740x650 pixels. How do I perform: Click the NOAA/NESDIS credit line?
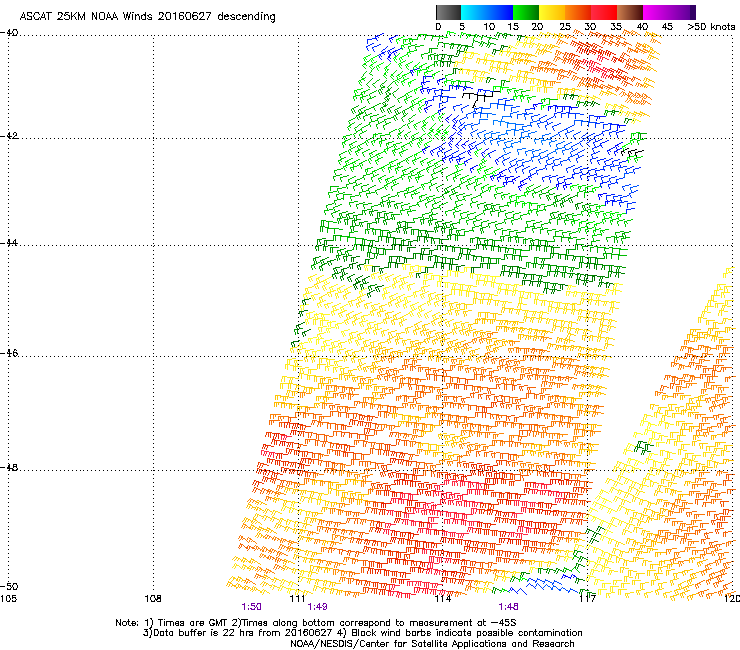[x=432, y=644]
